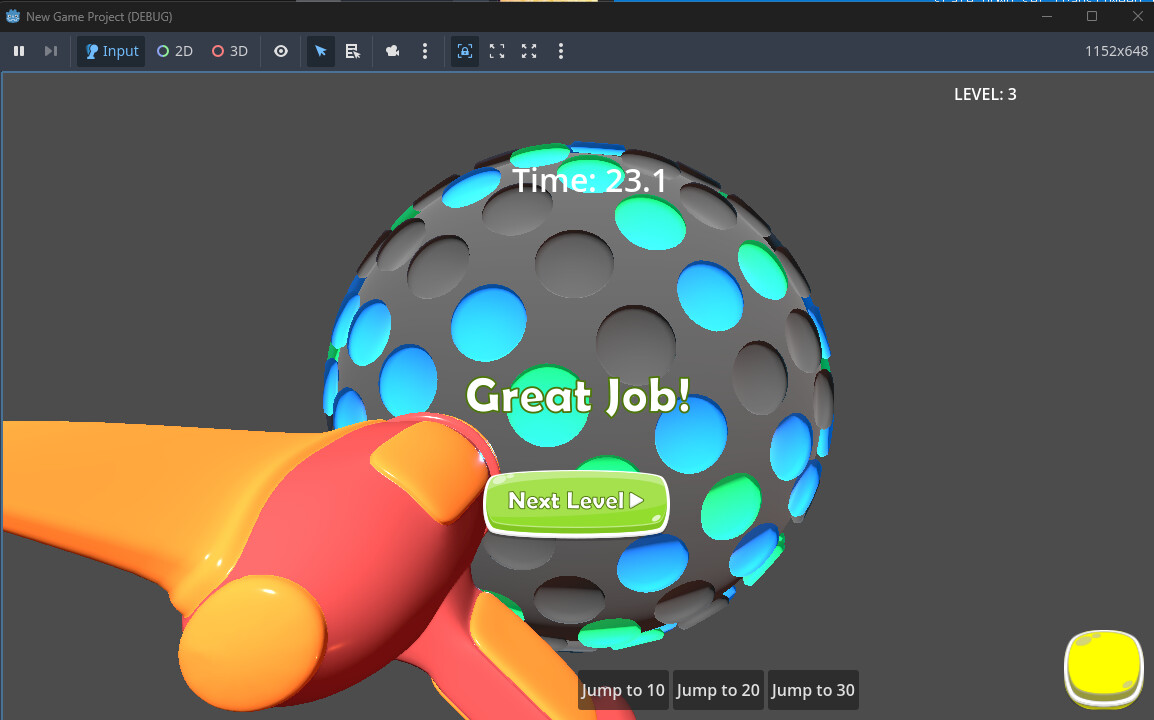Toggle embedded game lock icon
The width and height of the screenshot is (1154, 720).
pyautogui.click(x=464, y=51)
